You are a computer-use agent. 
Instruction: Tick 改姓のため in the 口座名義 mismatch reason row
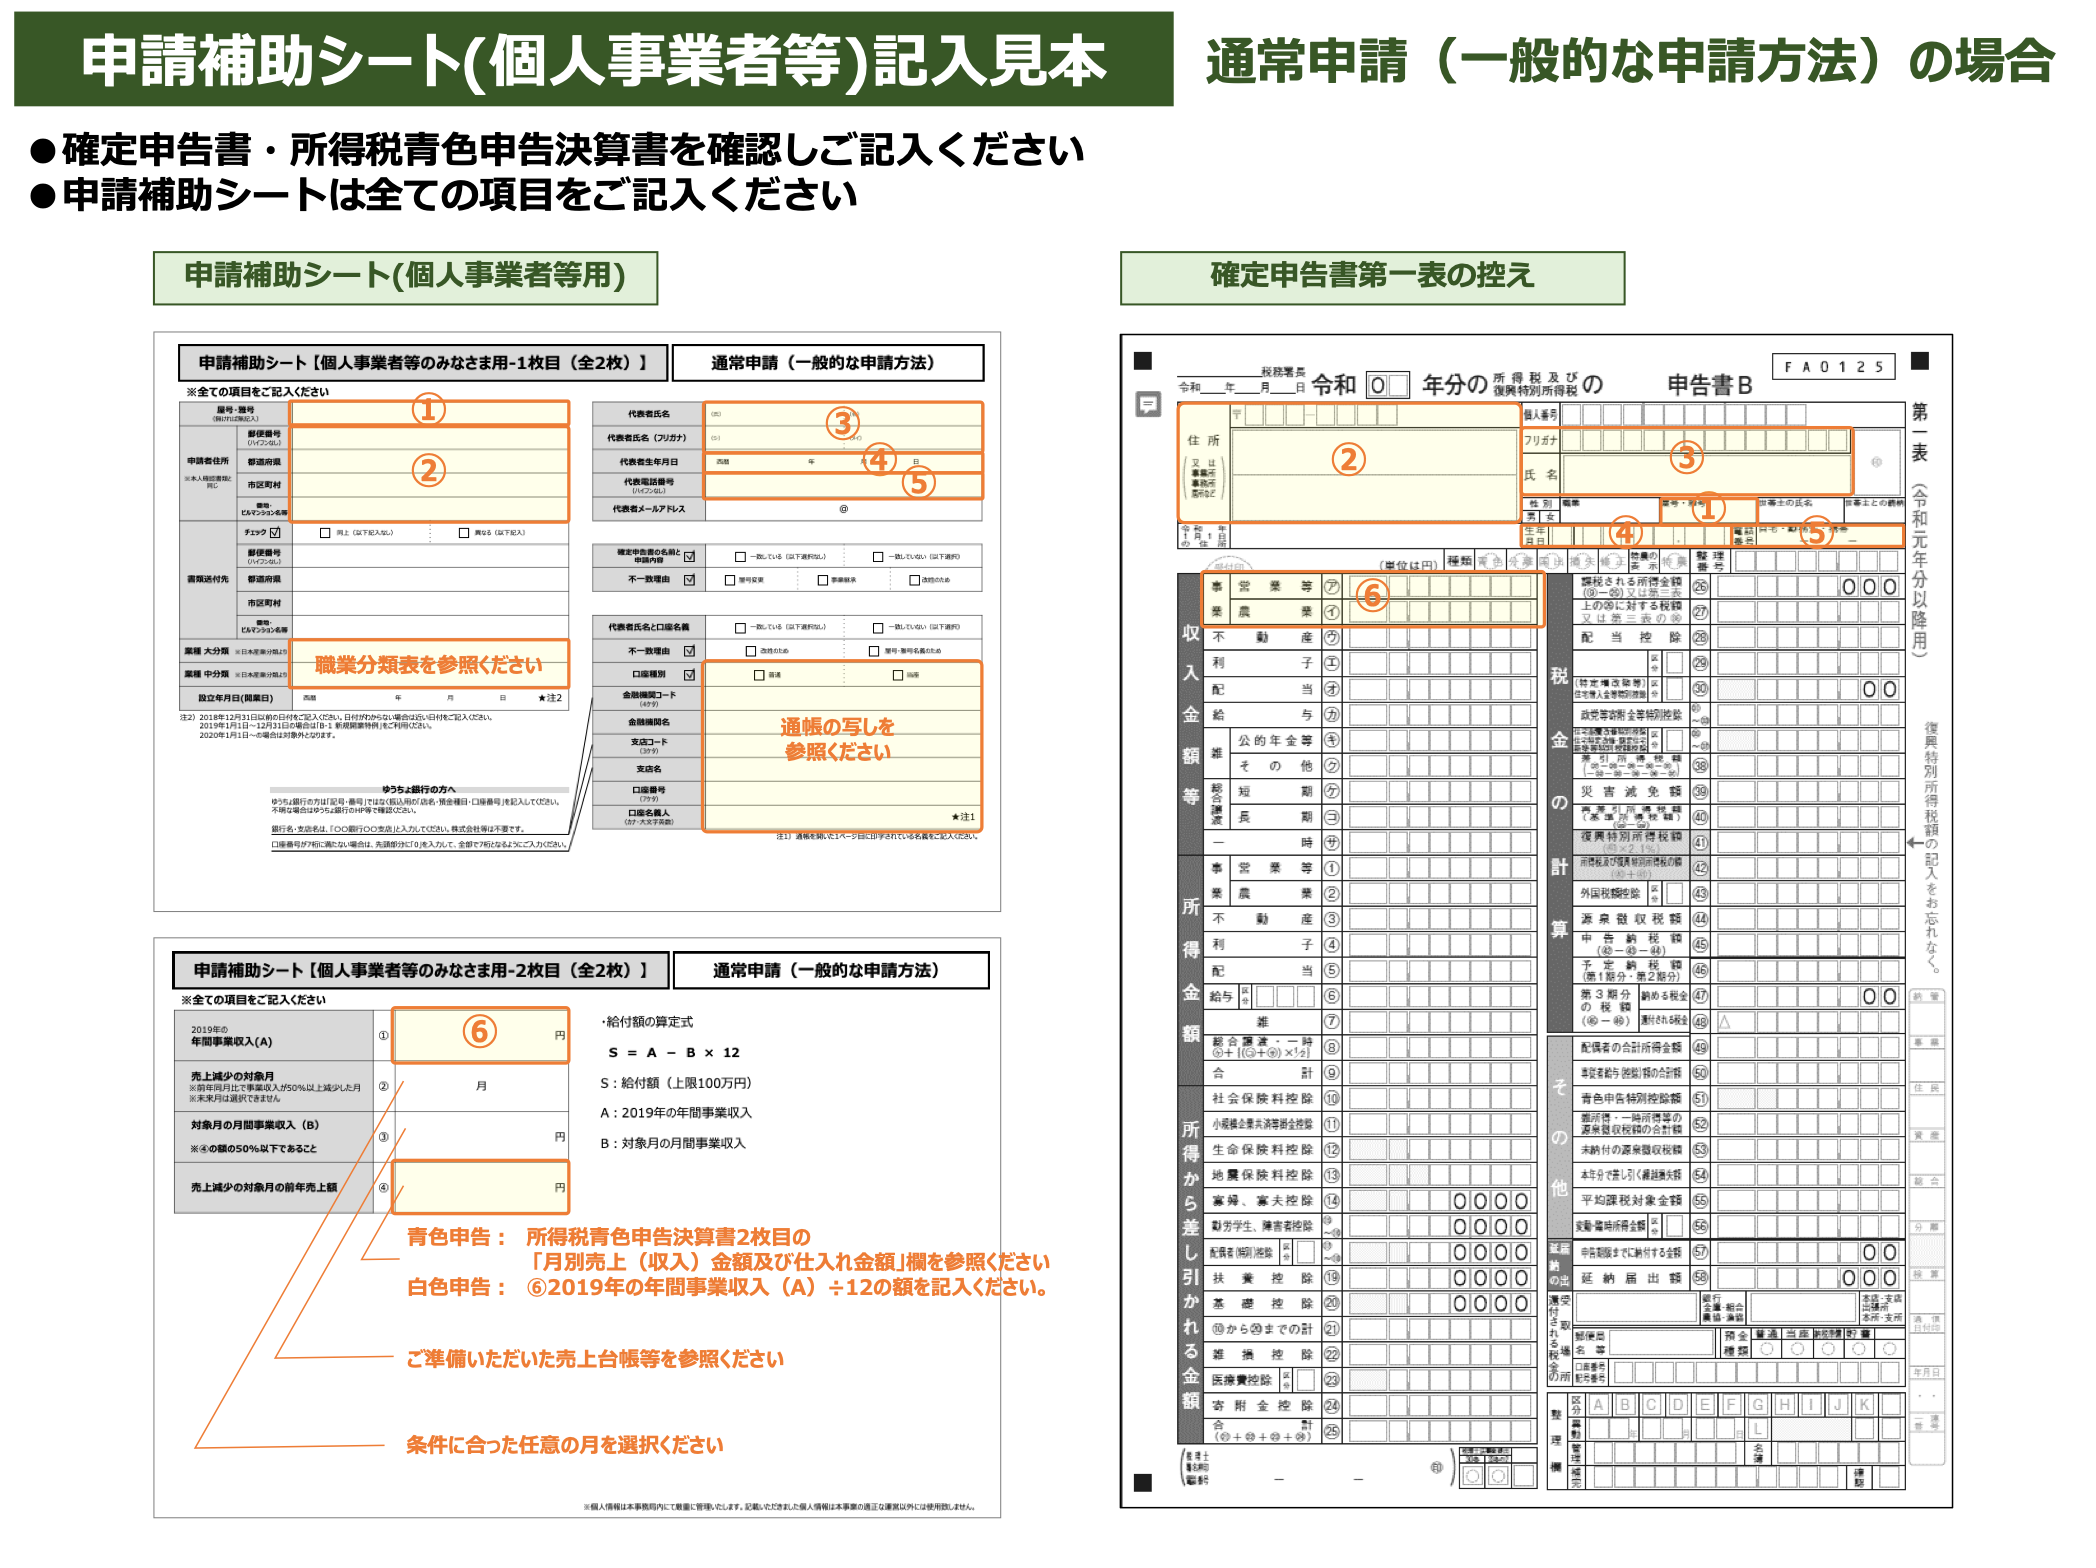(x=750, y=651)
